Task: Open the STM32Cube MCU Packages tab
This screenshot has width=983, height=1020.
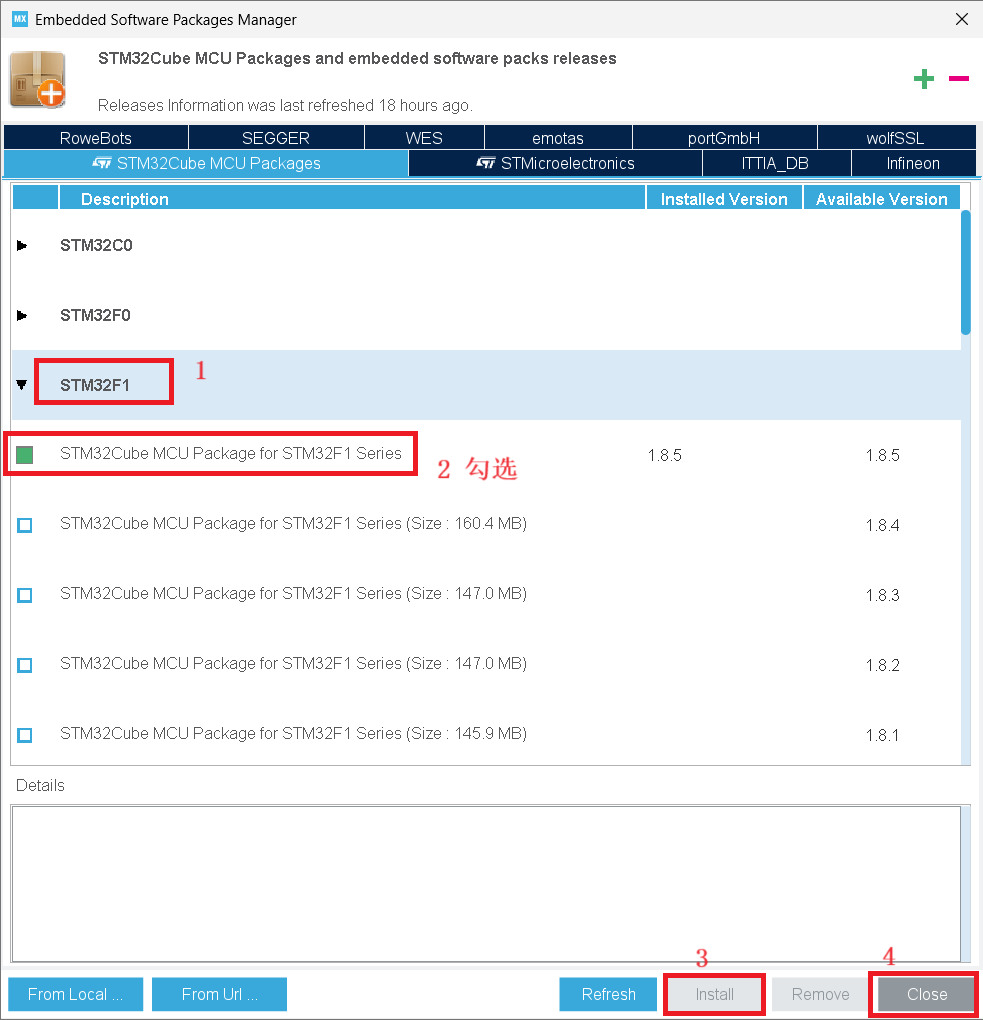Action: (x=206, y=163)
